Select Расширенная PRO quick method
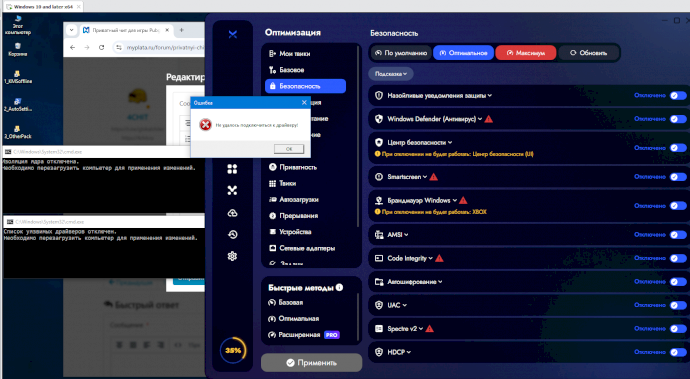 pos(304,335)
